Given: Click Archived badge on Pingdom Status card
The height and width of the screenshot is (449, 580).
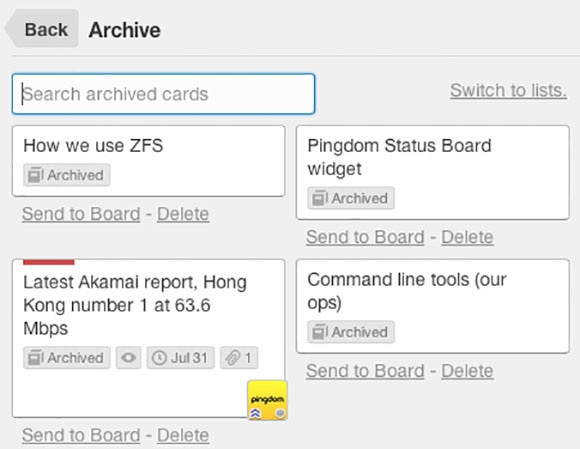Looking at the screenshot, I should (351, 198).
